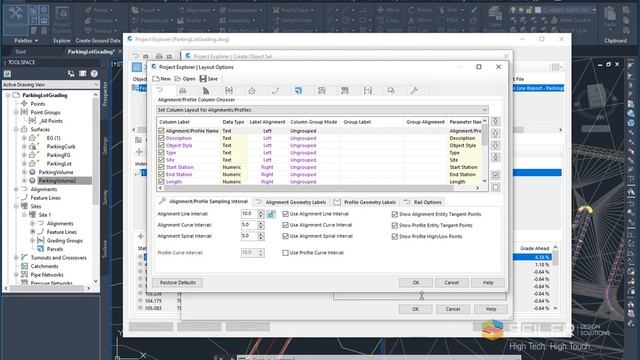The height and width of the screenshot is (360, 640).
Task: Uncheck the Start Station column checkbox
Action: pyautogui.click(x=161, y=167)
